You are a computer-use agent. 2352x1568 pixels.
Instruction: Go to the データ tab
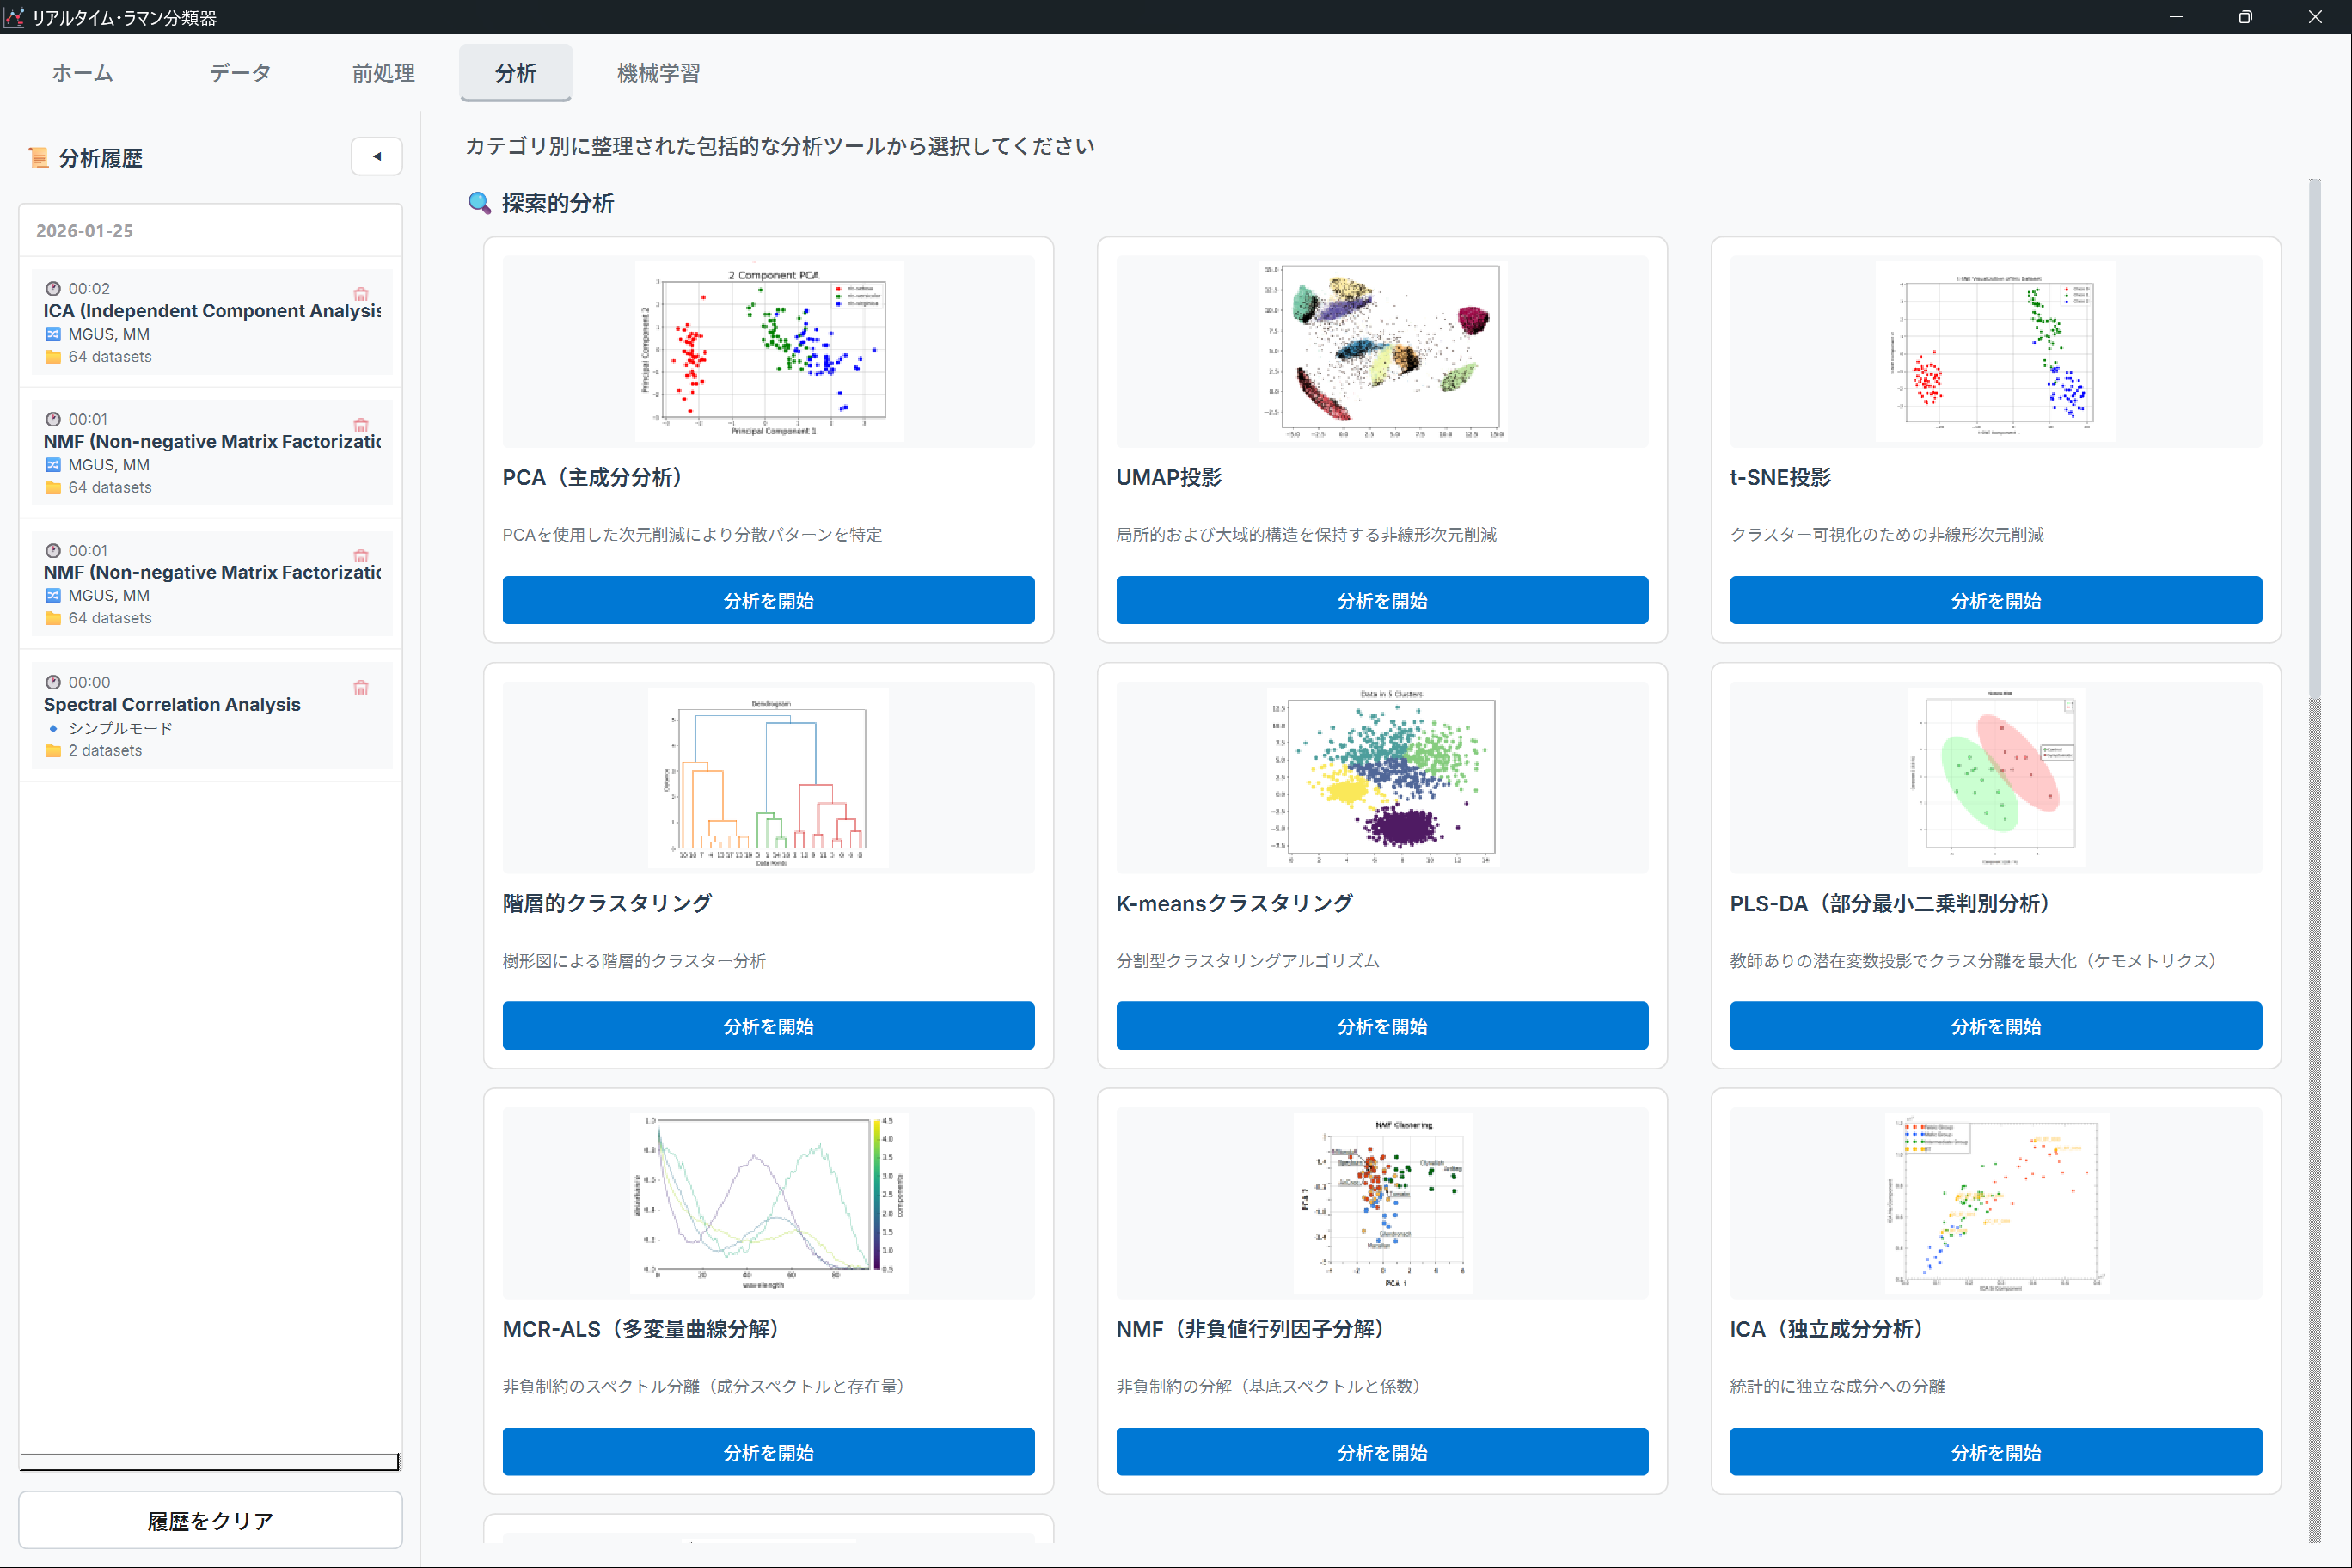point(240,72)
